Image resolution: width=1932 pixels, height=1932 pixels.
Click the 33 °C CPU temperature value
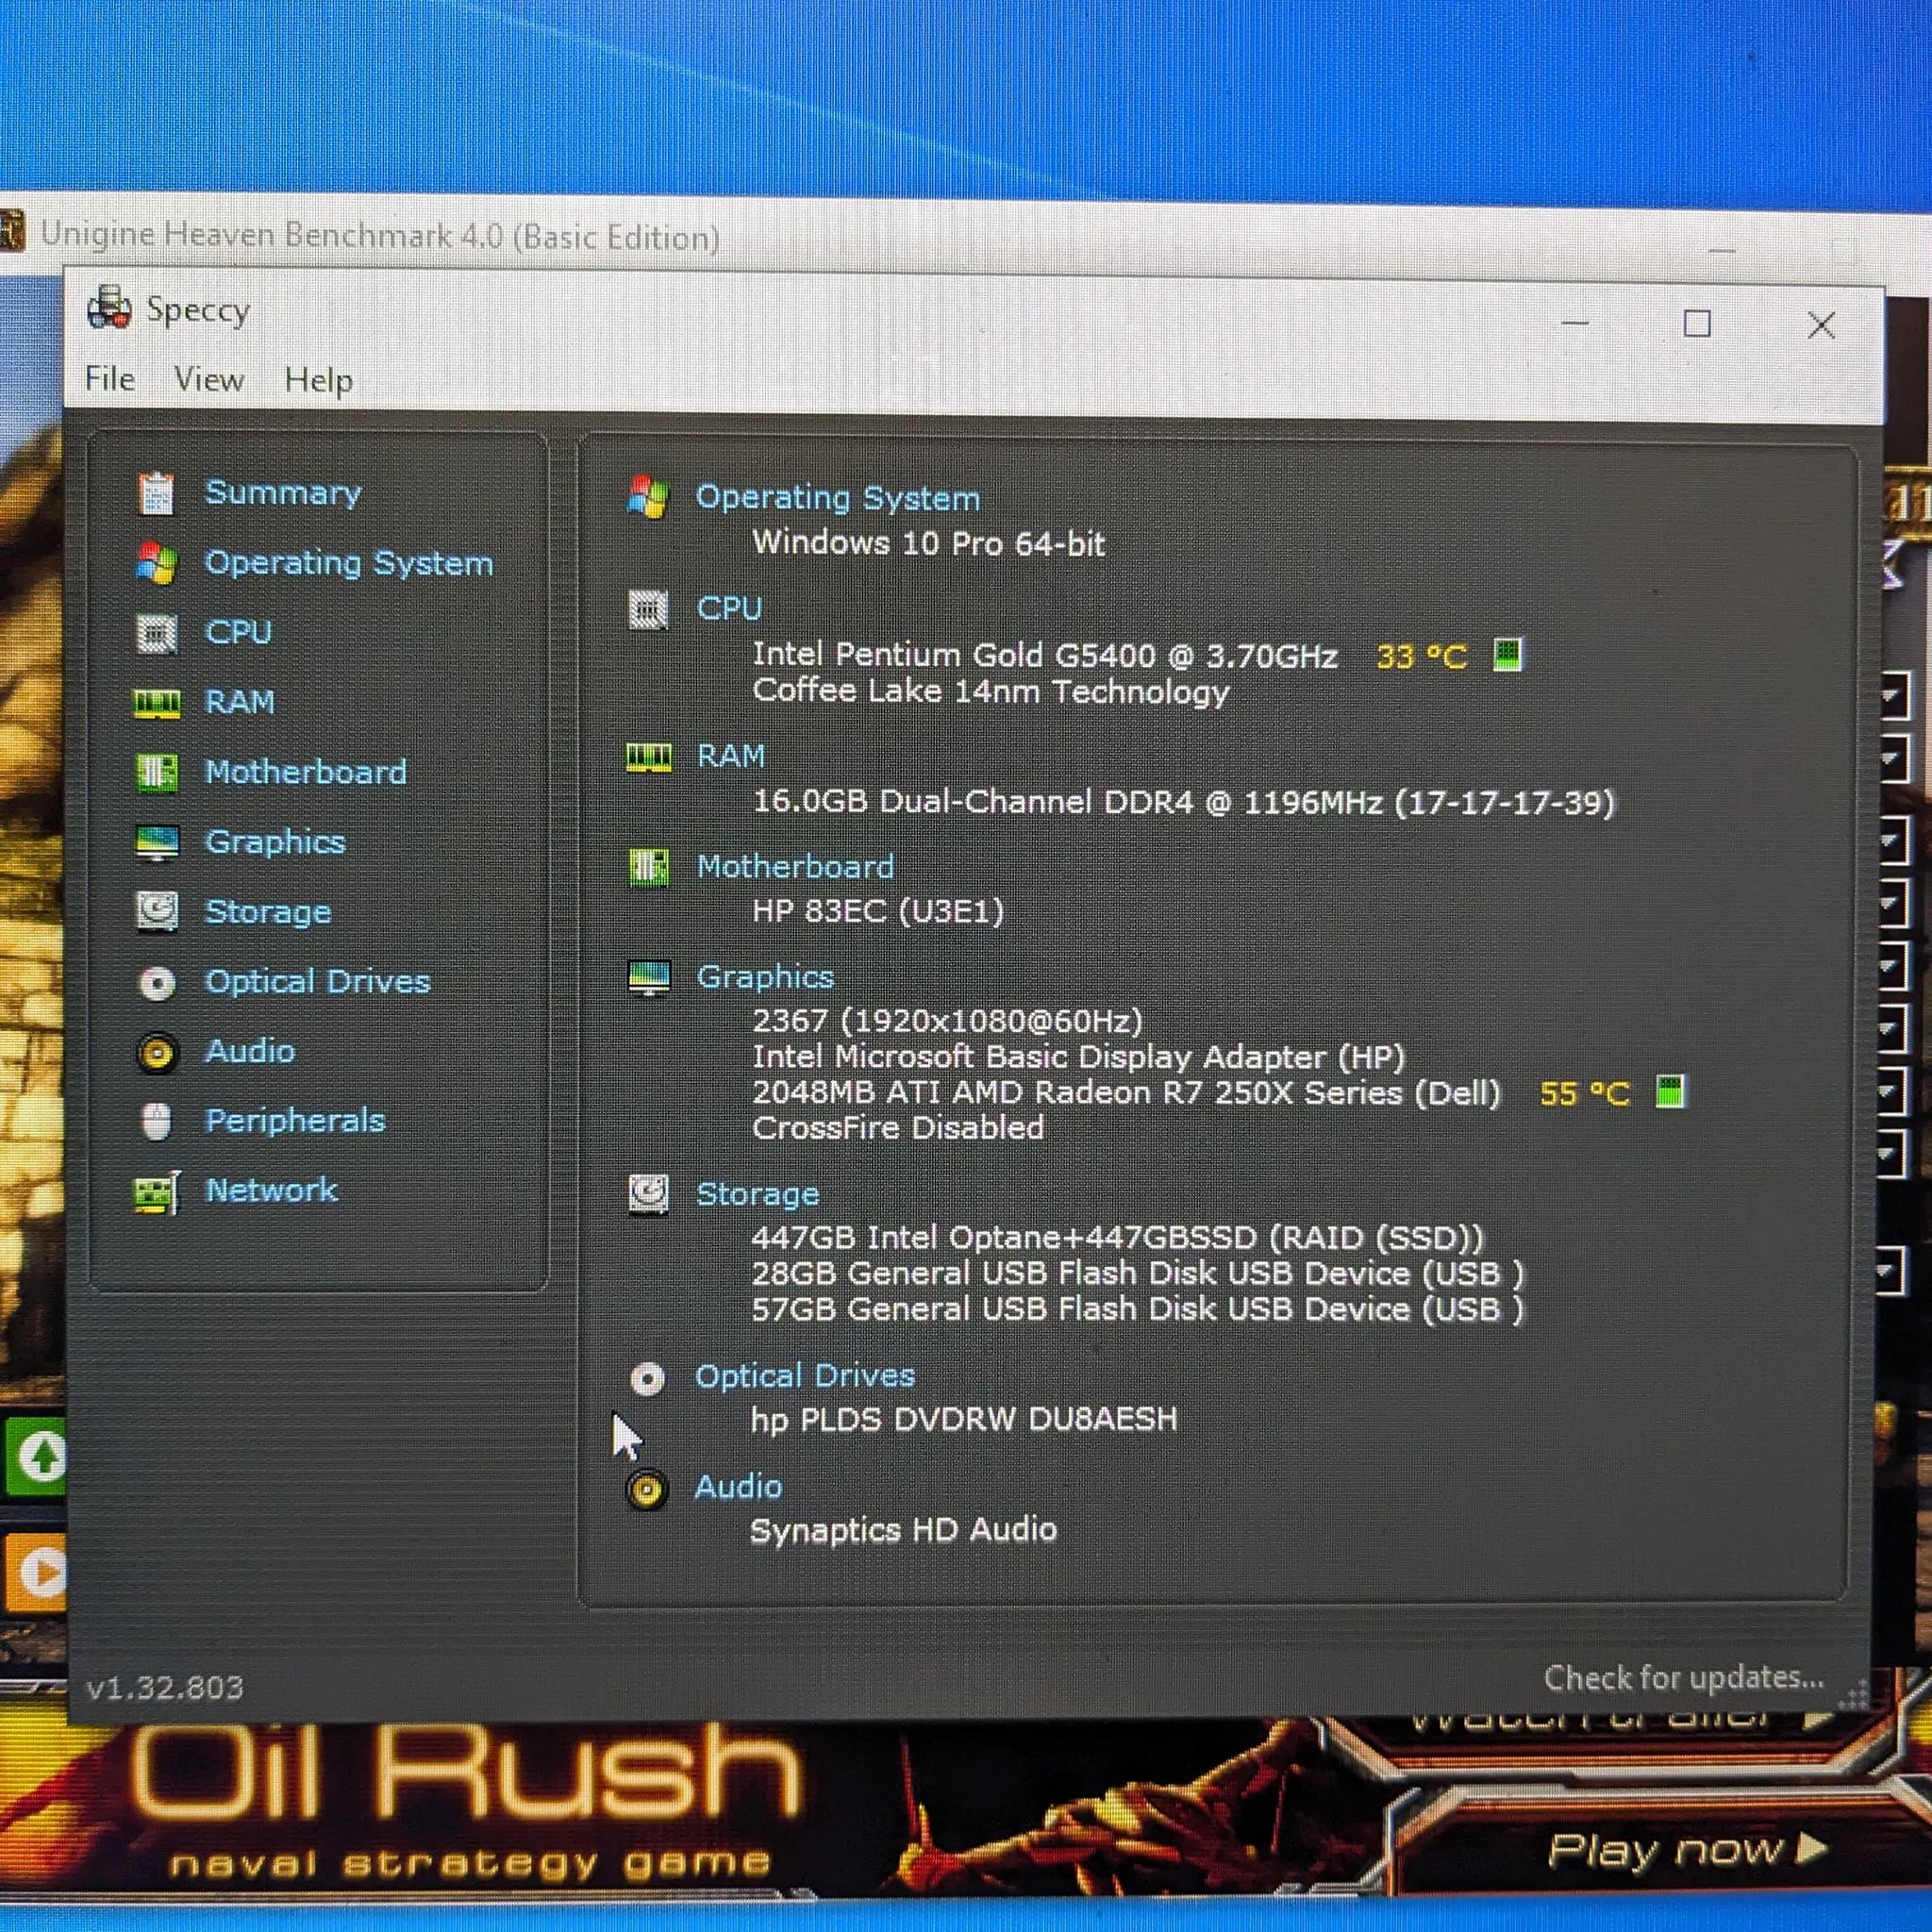click(x=1422, y=656)
